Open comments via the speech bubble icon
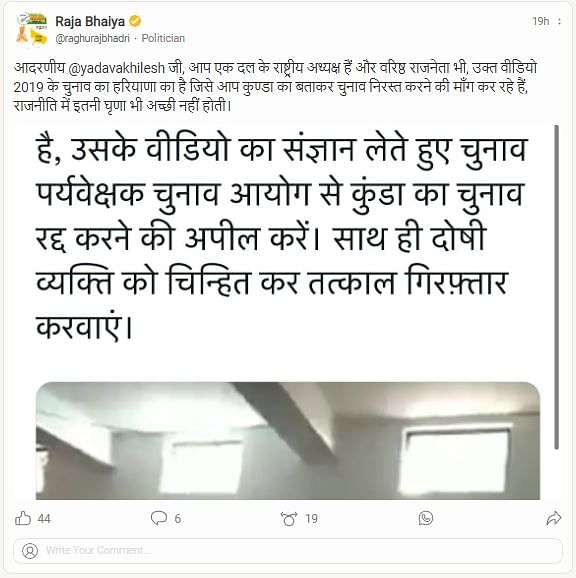The width and height of the screenshot is (576, 578). (159, 518)
